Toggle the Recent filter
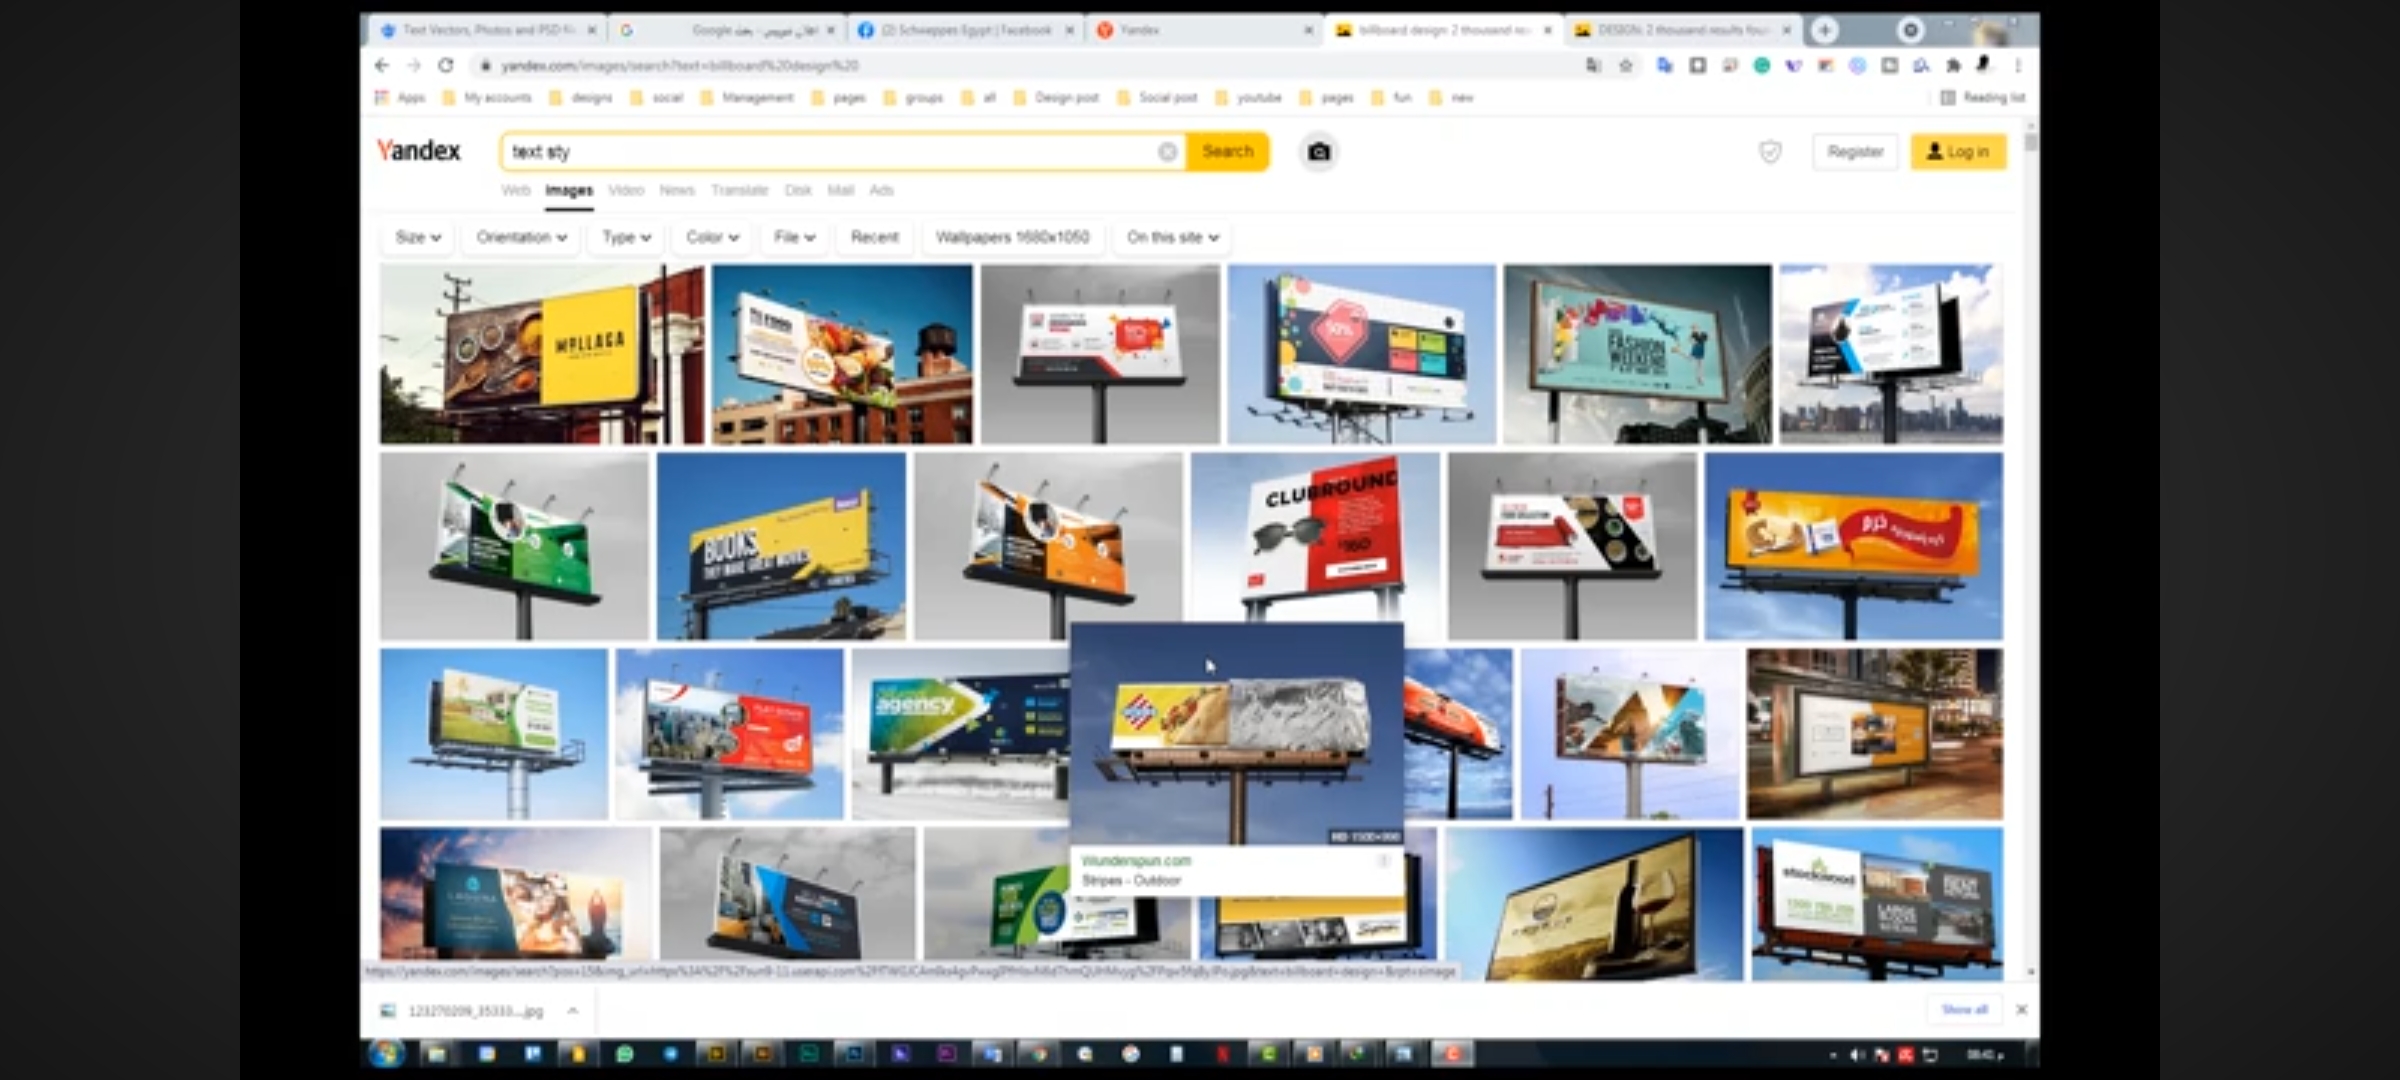The width and height of the screenshot is (2400, 1080). click(x=874, y=238)
